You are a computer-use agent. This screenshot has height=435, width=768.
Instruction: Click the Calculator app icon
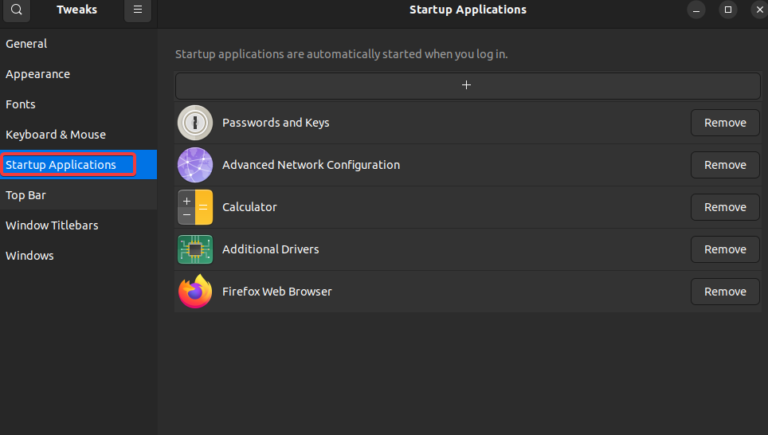195,207
